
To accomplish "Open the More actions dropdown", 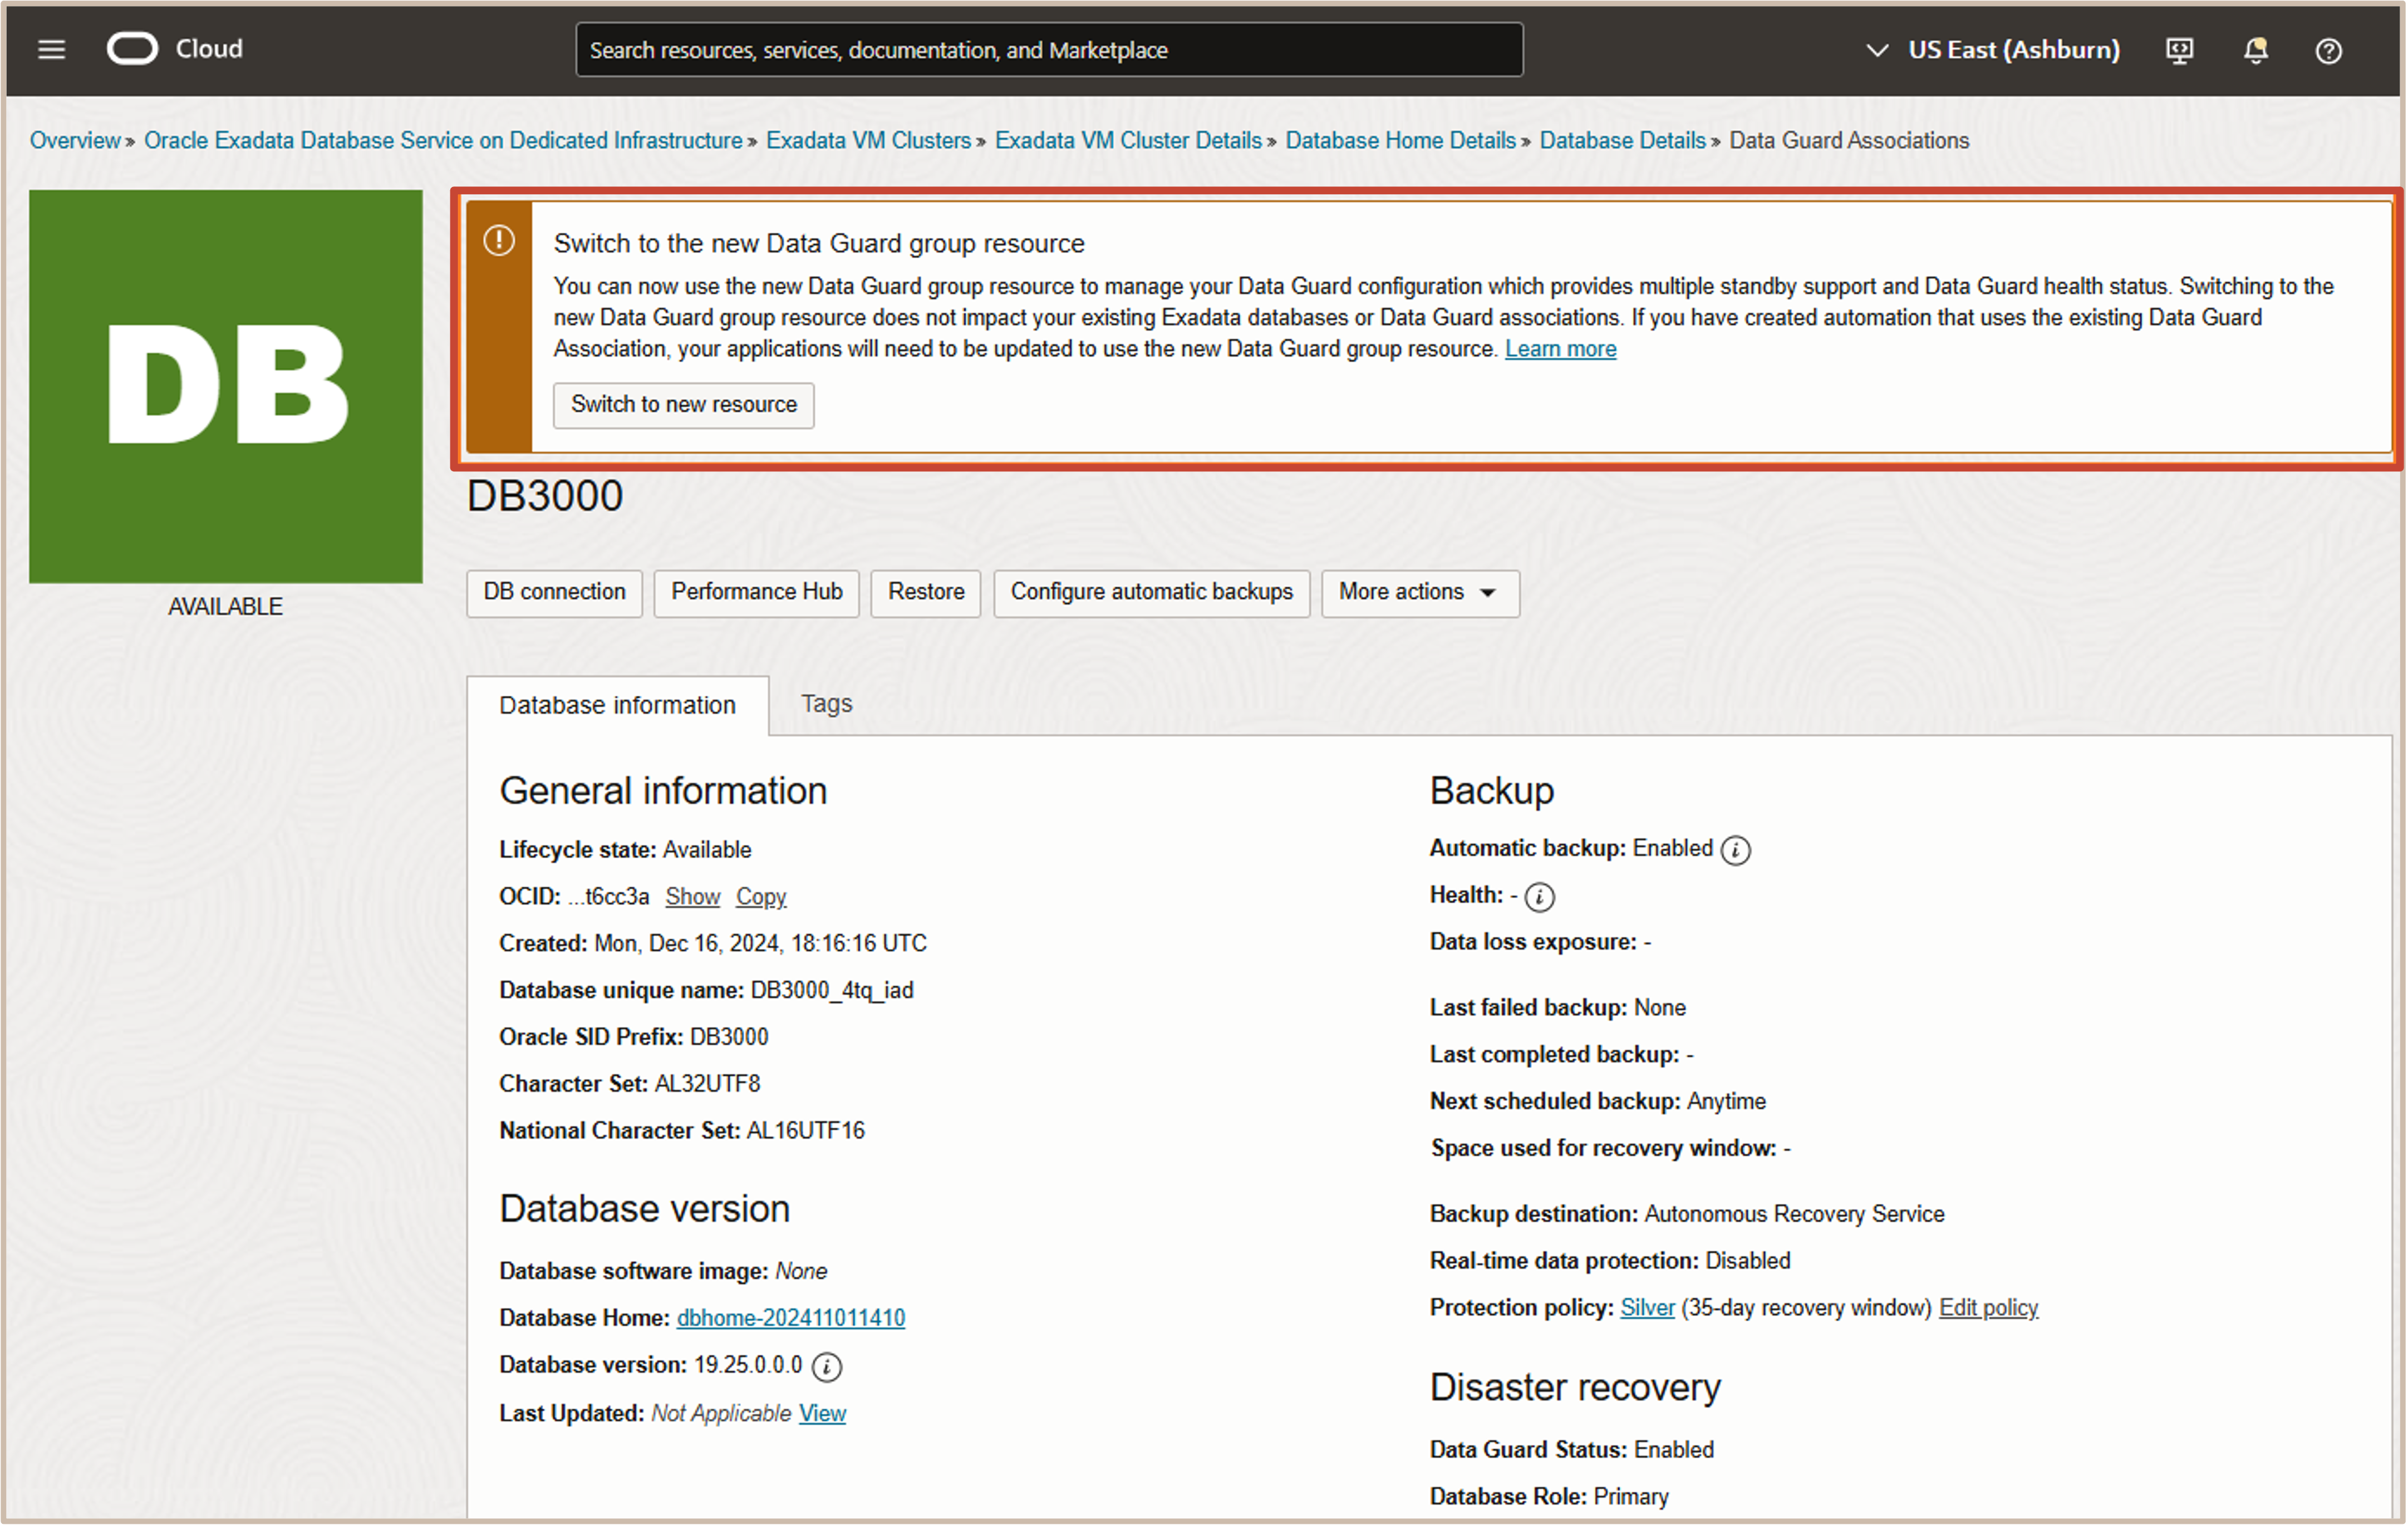I will [x=1419, y=593].
